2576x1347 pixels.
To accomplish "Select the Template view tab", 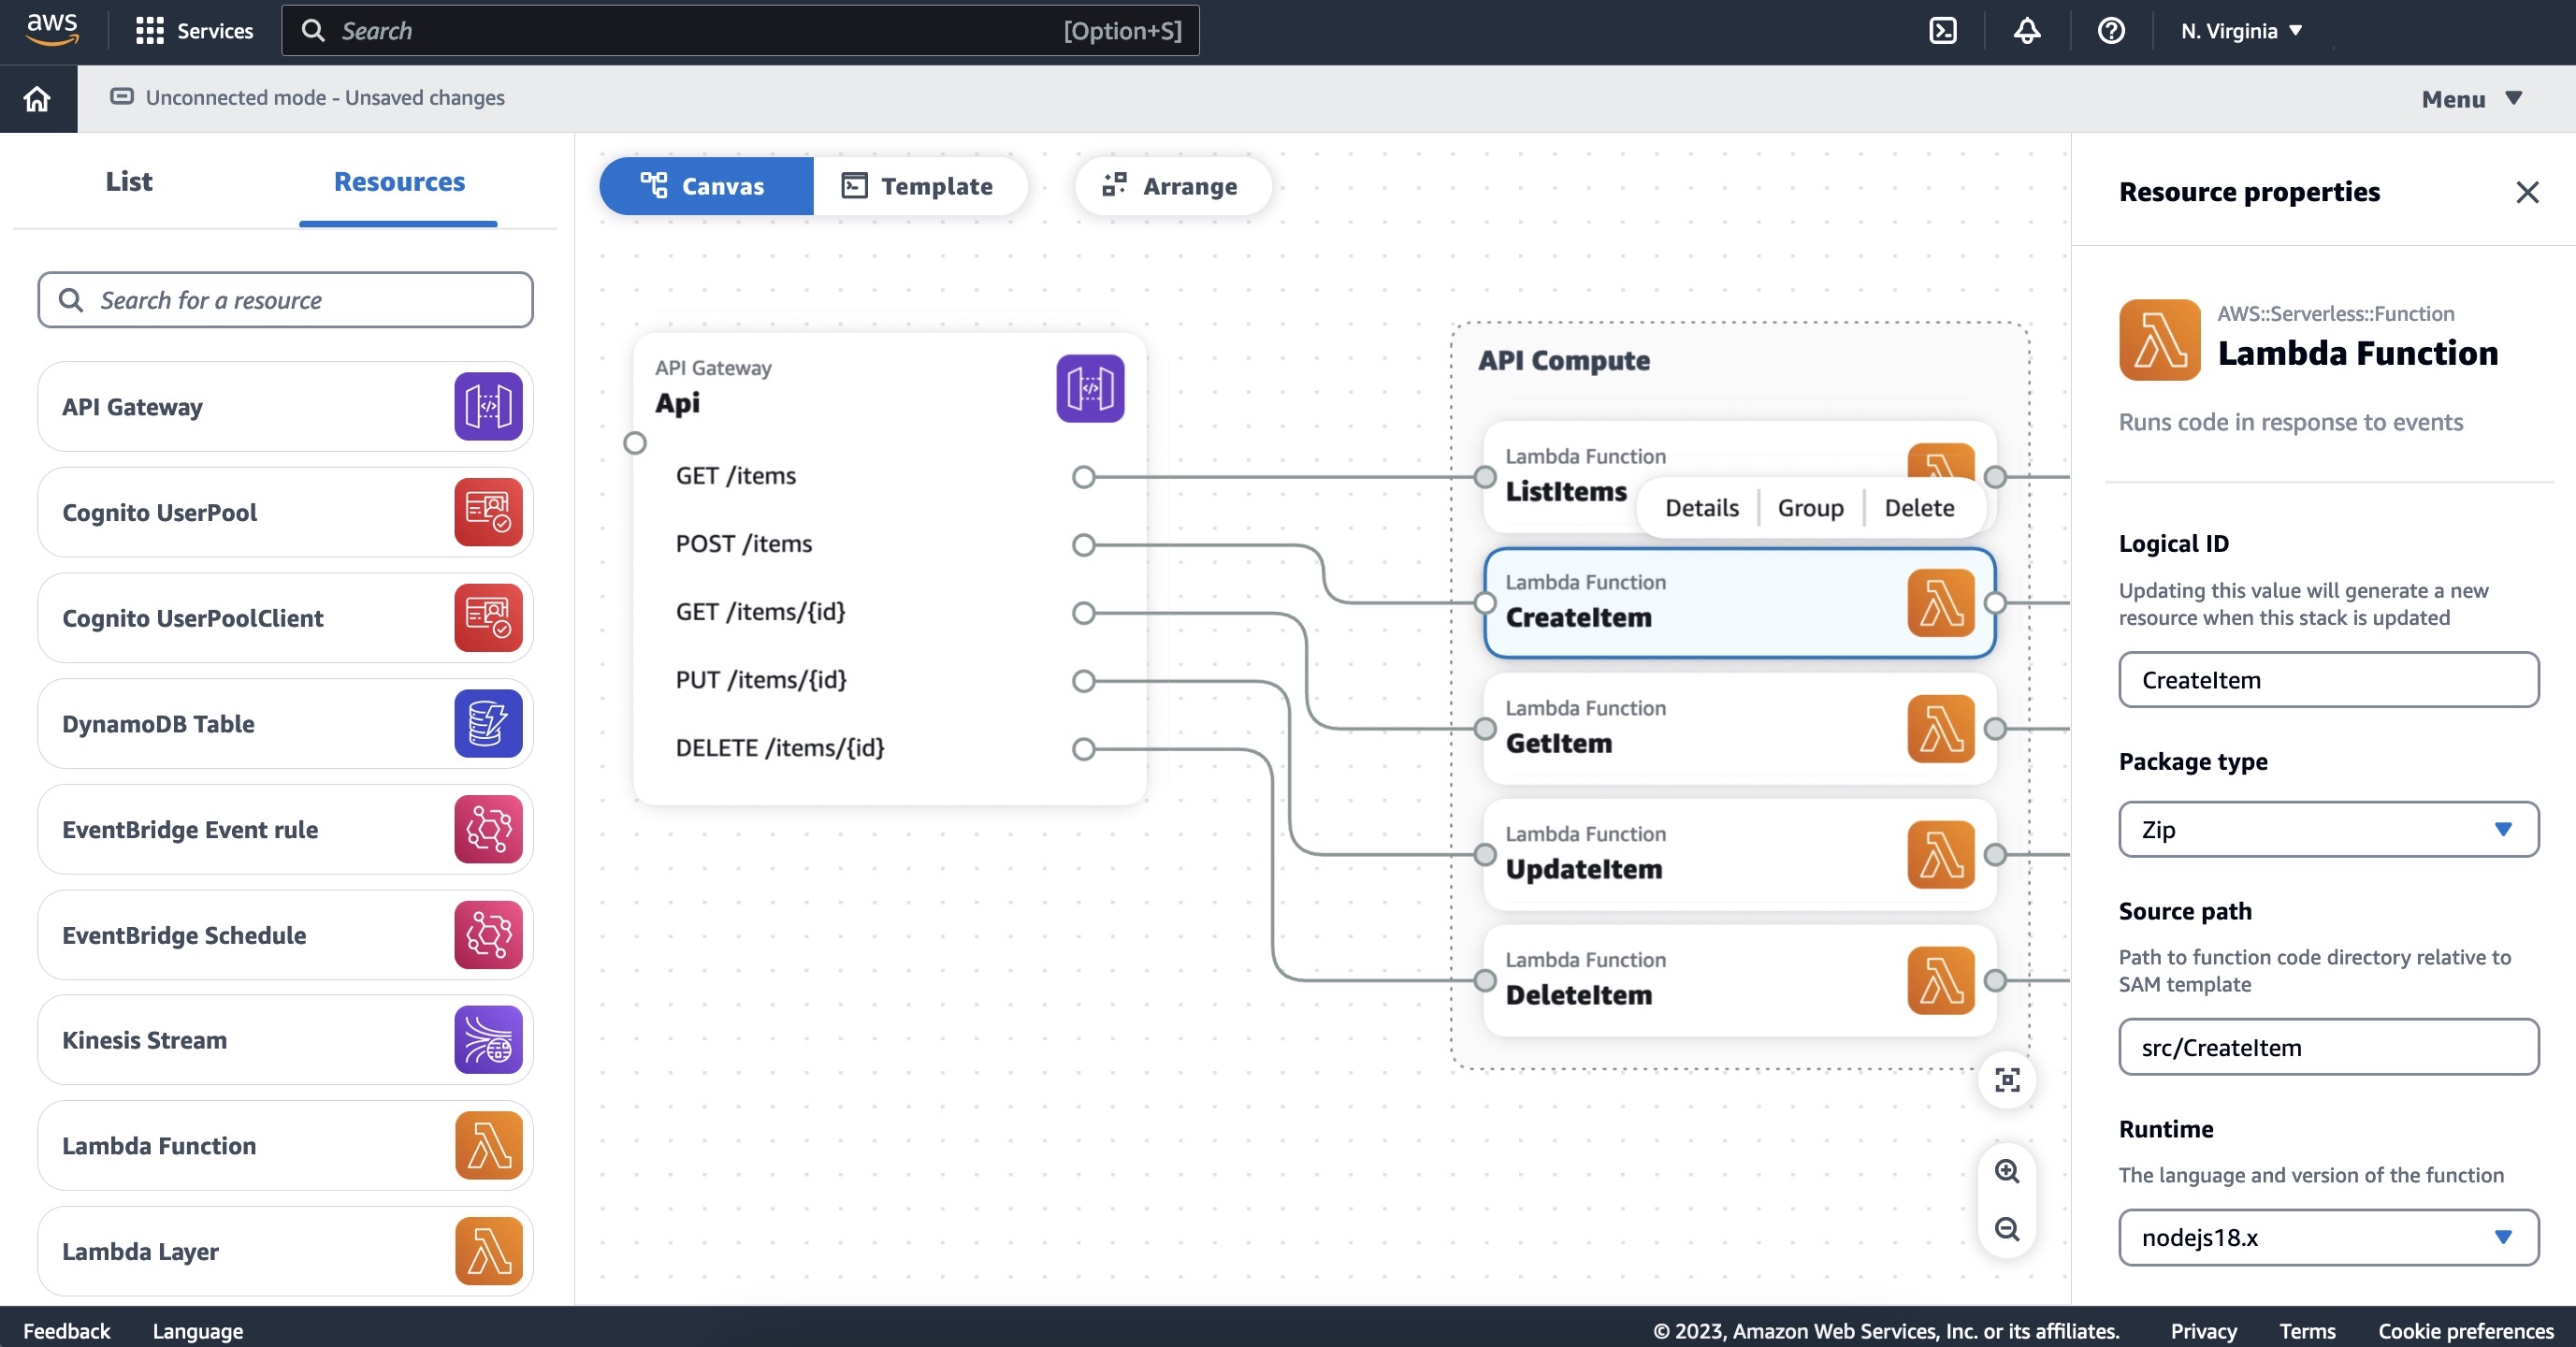I will coord(919,186).
